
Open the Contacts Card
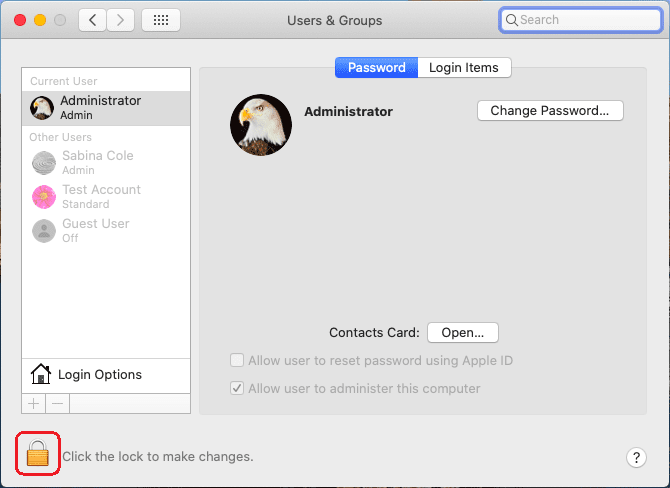(462, 333)
